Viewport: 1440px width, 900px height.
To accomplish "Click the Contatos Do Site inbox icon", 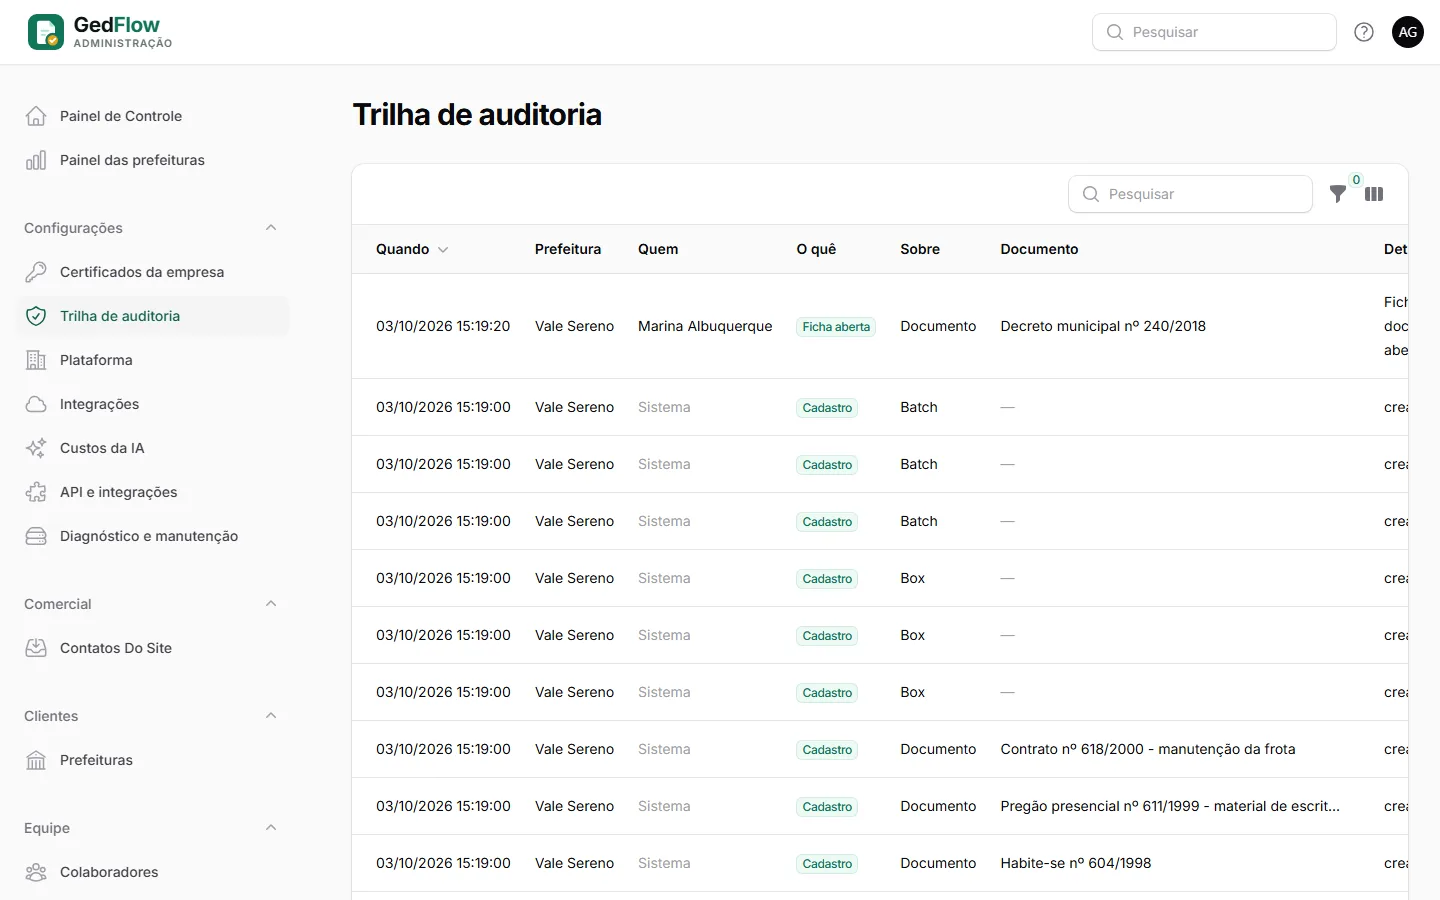I will 36,648.
